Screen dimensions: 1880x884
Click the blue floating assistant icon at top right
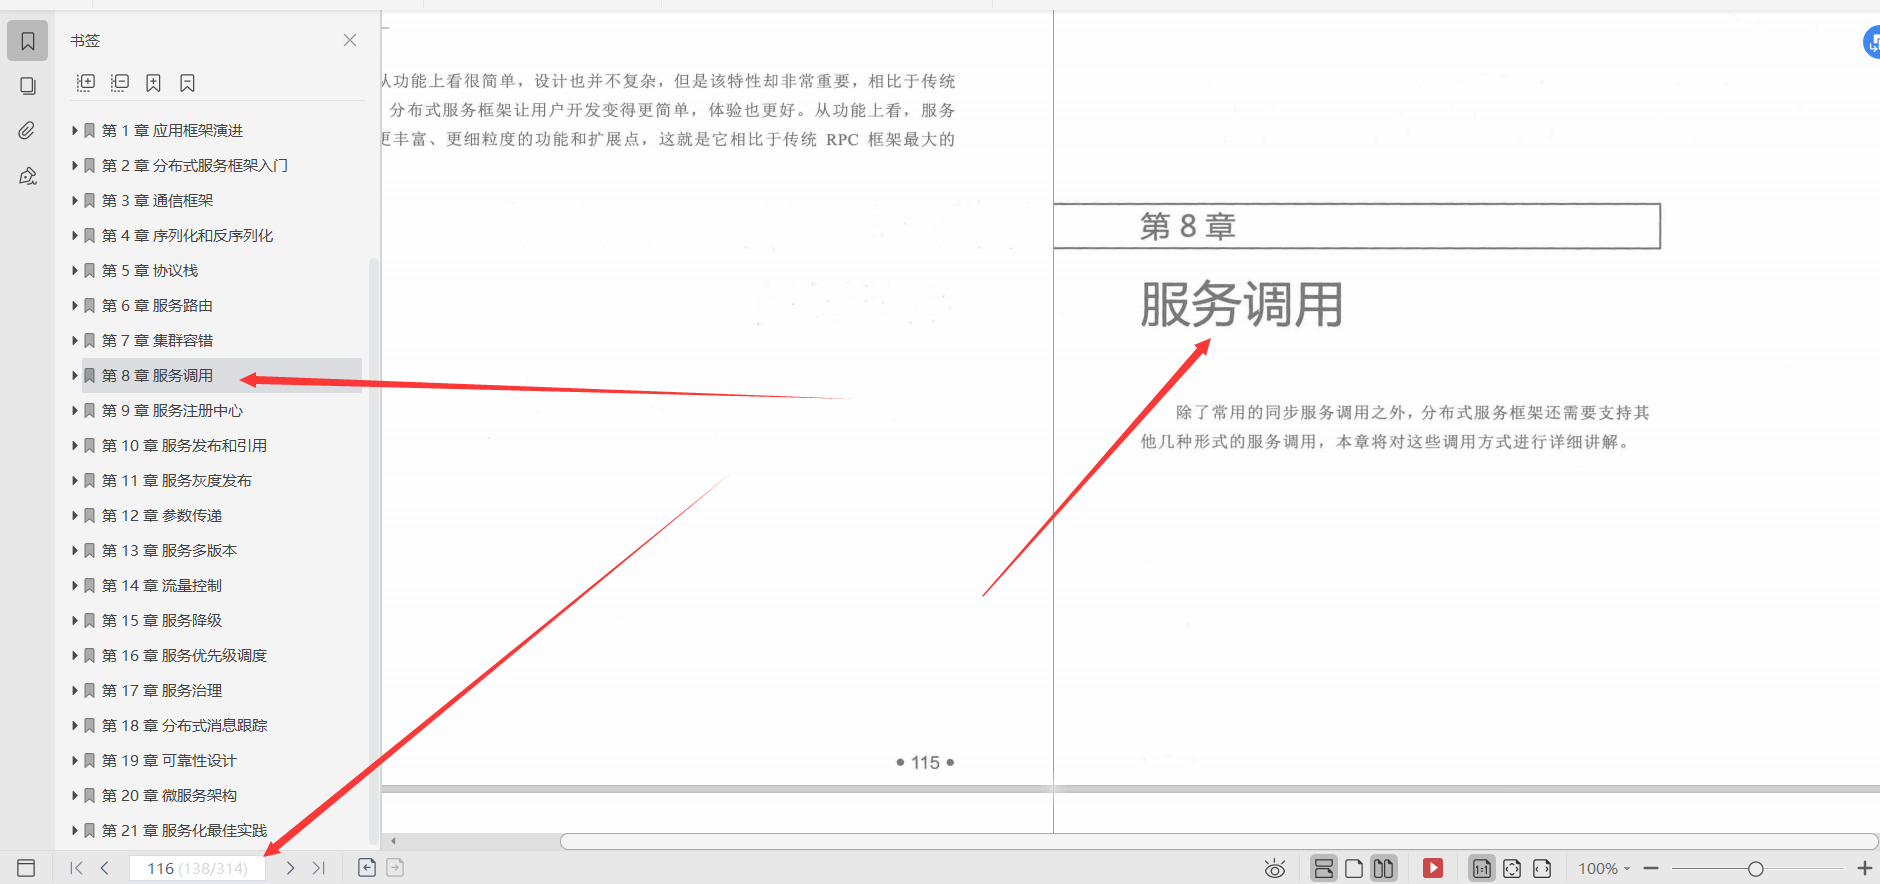click(x=1871, y=42)
